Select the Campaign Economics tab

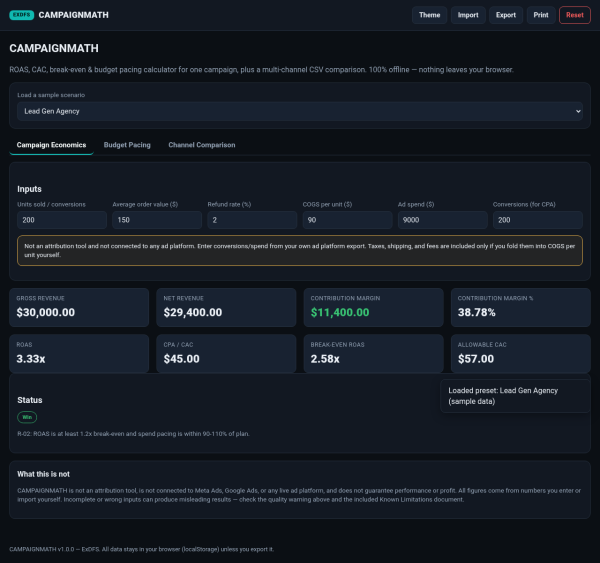(51, 145)
